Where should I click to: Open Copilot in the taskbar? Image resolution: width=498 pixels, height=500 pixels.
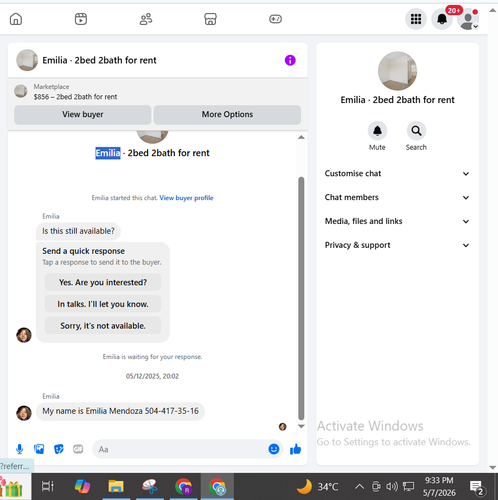[x=82, y=486]
